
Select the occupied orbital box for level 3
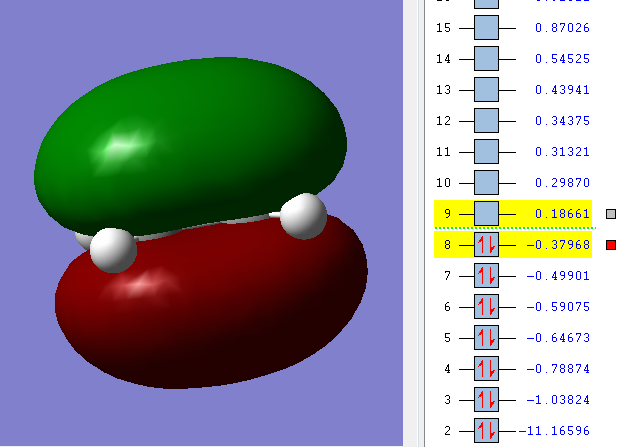click(486, 400)
